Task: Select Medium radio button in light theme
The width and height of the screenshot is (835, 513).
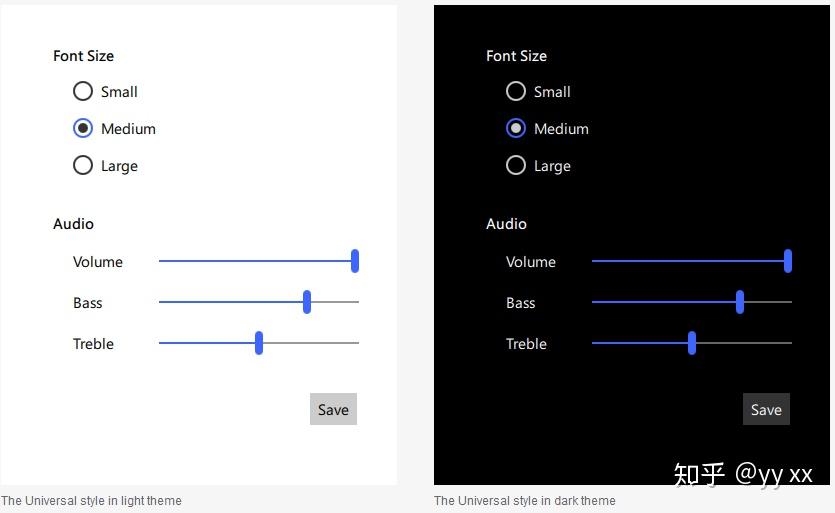Action: coord(83,129)
